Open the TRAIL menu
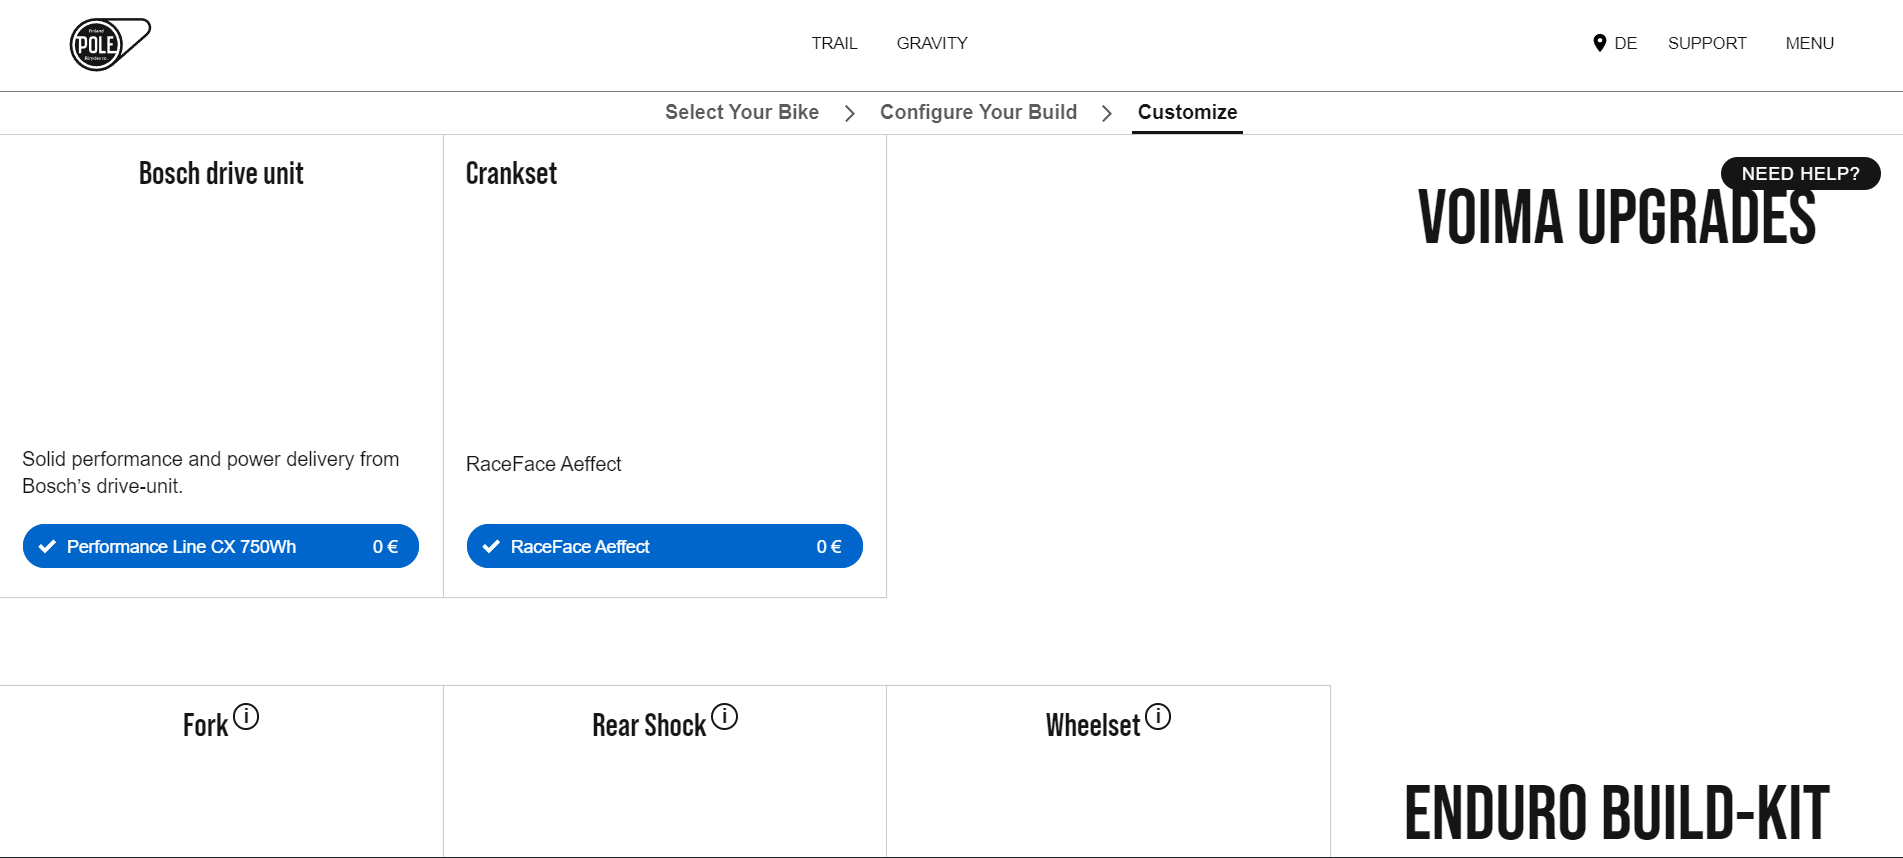This screenshot has width=1903, height=858. click(x=834, y=43)
